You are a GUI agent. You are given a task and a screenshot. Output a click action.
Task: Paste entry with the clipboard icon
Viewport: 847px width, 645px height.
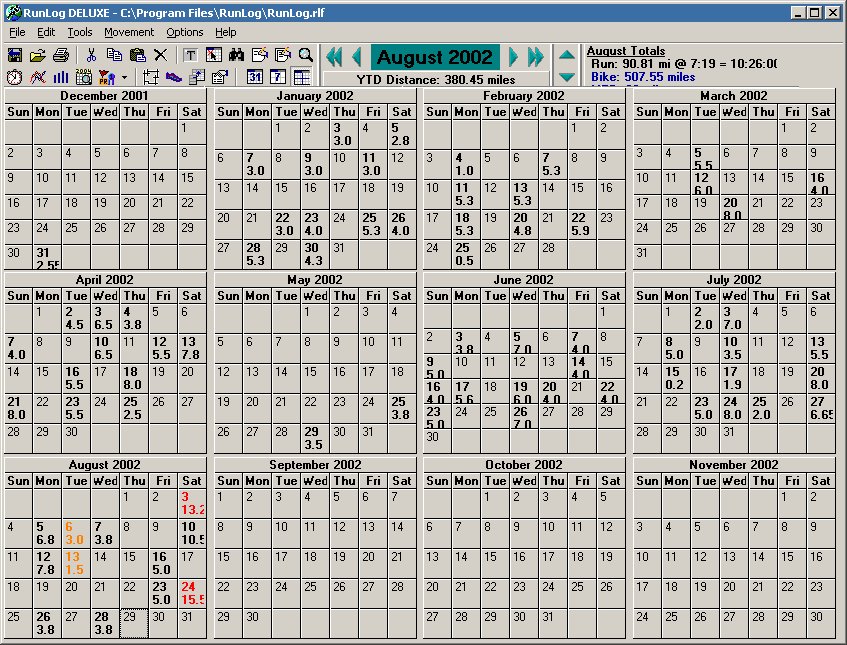point(138,55)
